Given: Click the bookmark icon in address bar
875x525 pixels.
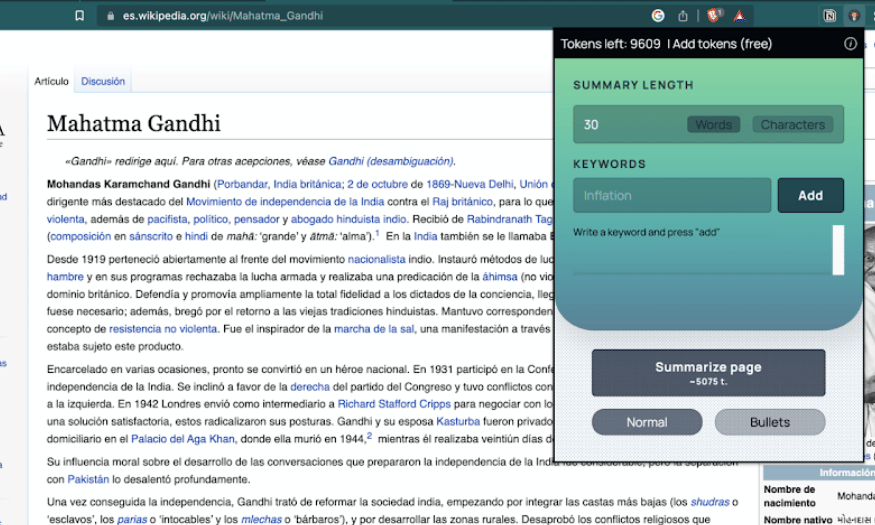Looking at the screenshot, I should pos(80,16).
